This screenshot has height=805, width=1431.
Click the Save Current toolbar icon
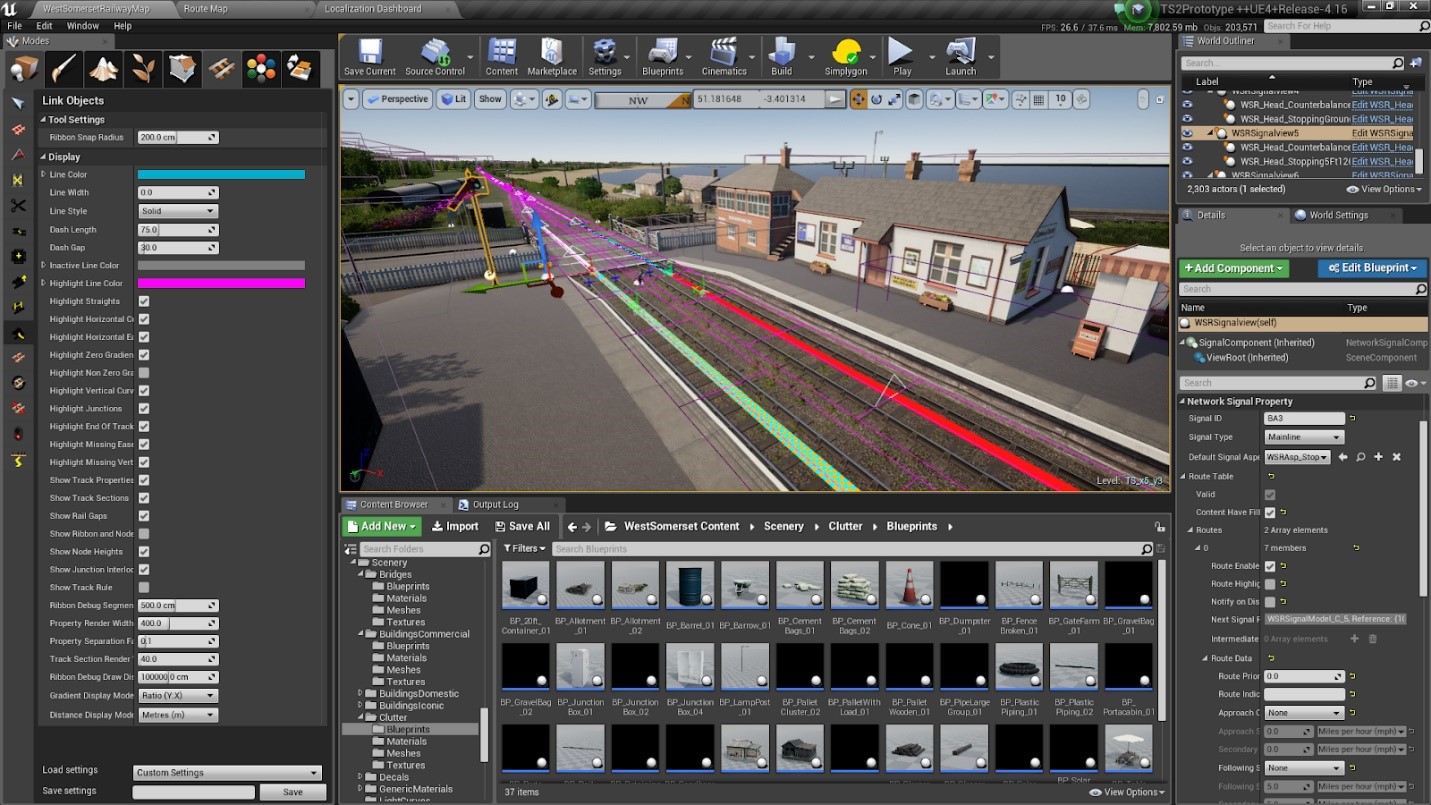tap(369, 57)
